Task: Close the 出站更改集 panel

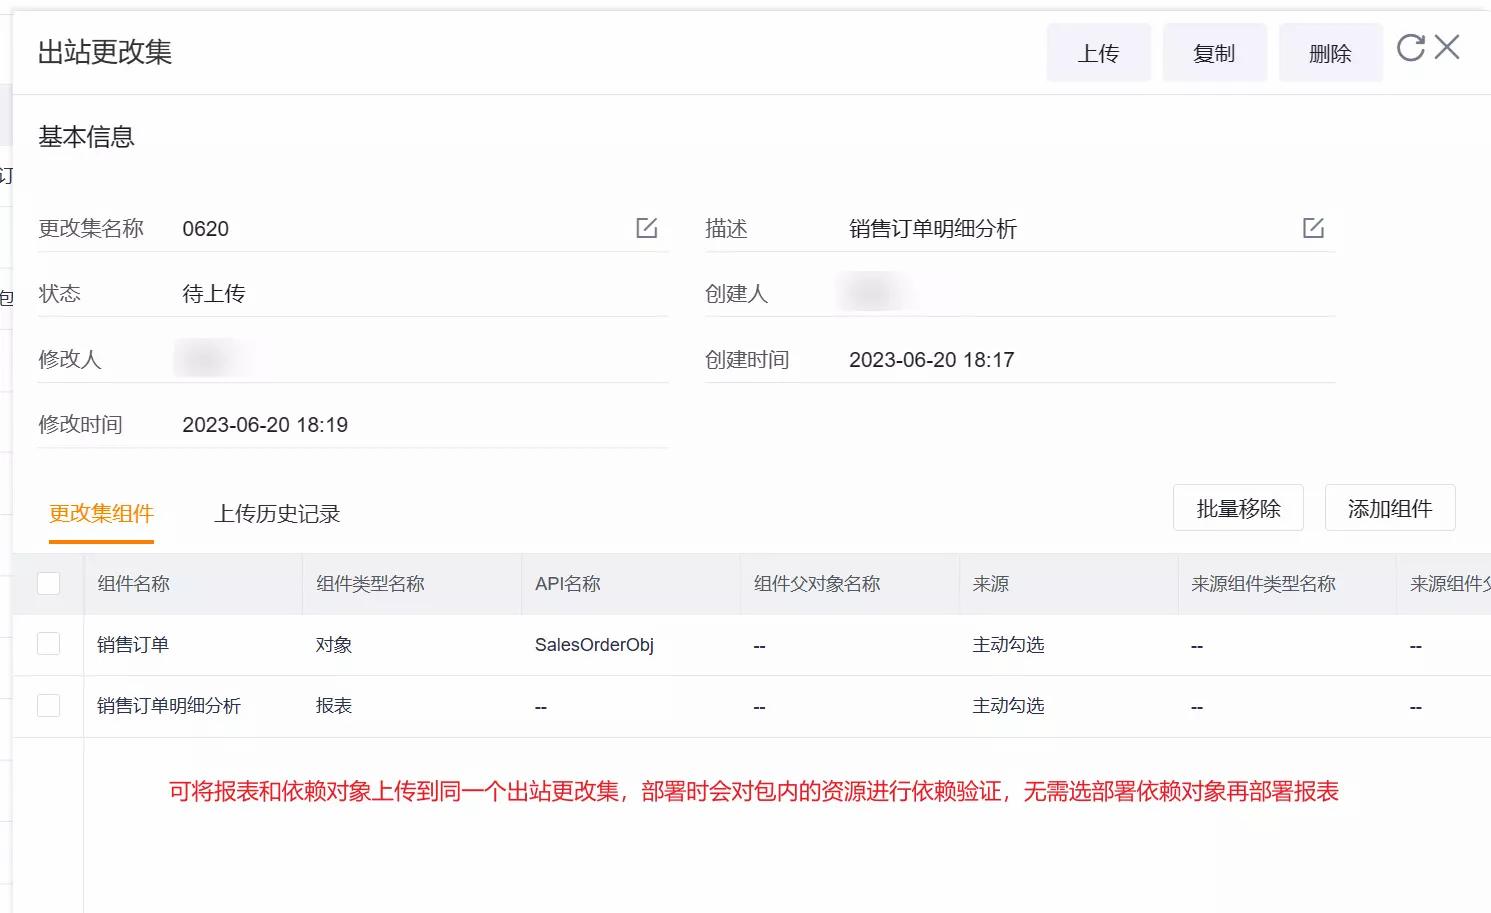Action: point(1447,47)
